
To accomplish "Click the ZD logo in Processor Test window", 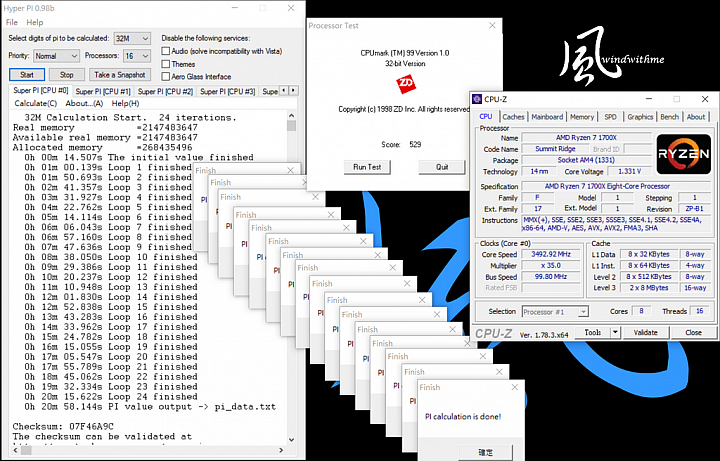I will (x=406, y=84).
